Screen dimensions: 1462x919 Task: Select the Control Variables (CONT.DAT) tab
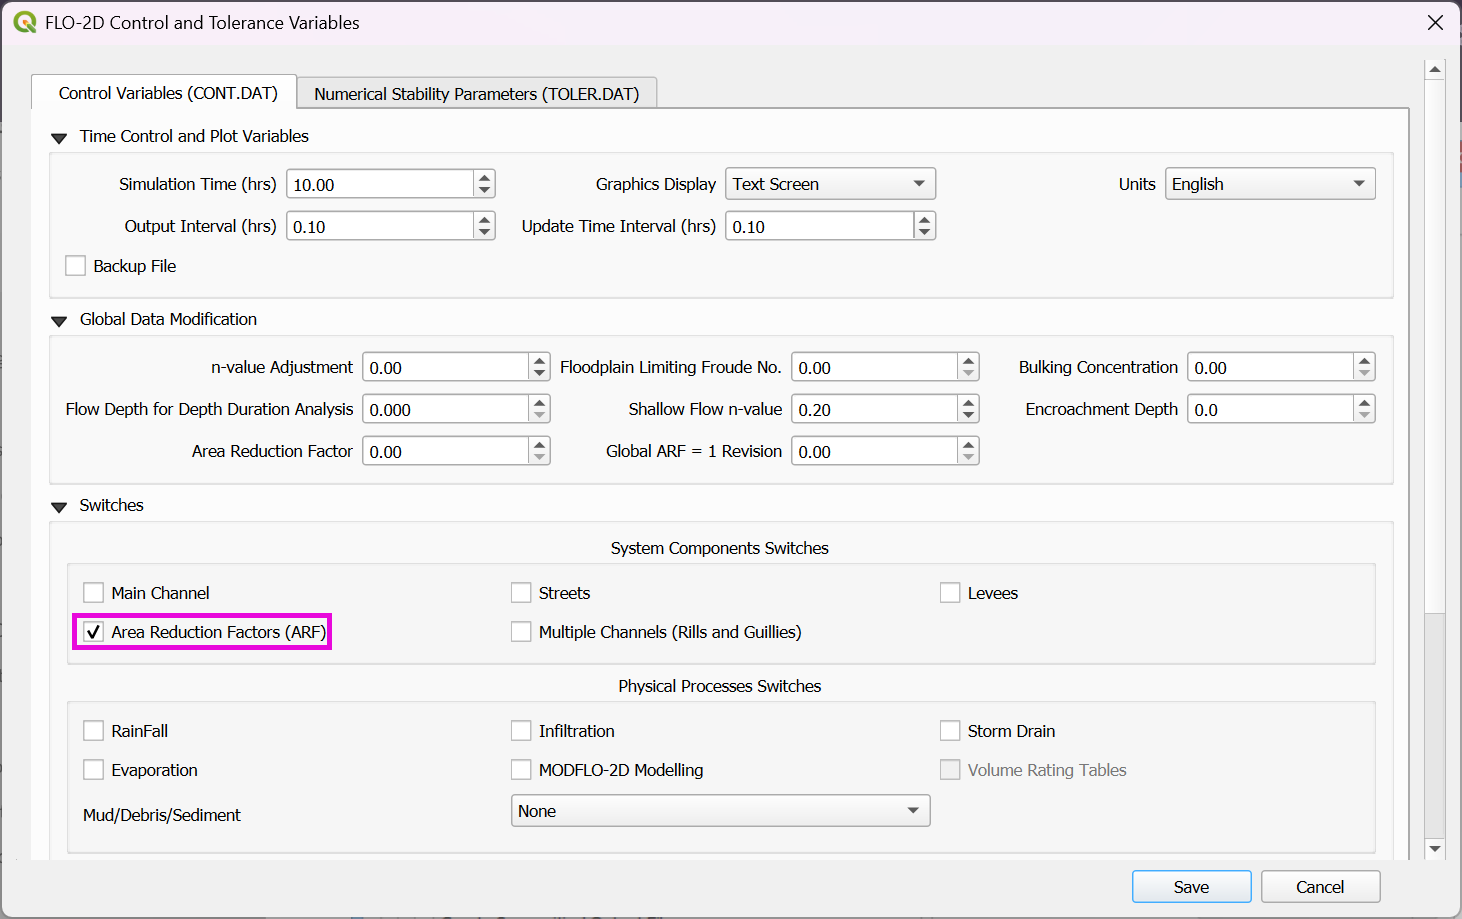point(167,93)
